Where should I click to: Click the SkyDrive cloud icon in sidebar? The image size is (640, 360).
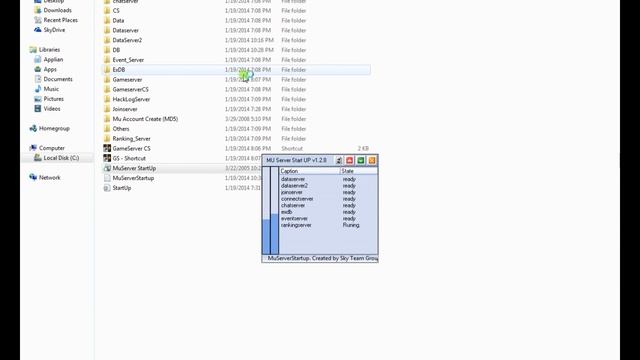pyautogui.click(x=38, y=30)
